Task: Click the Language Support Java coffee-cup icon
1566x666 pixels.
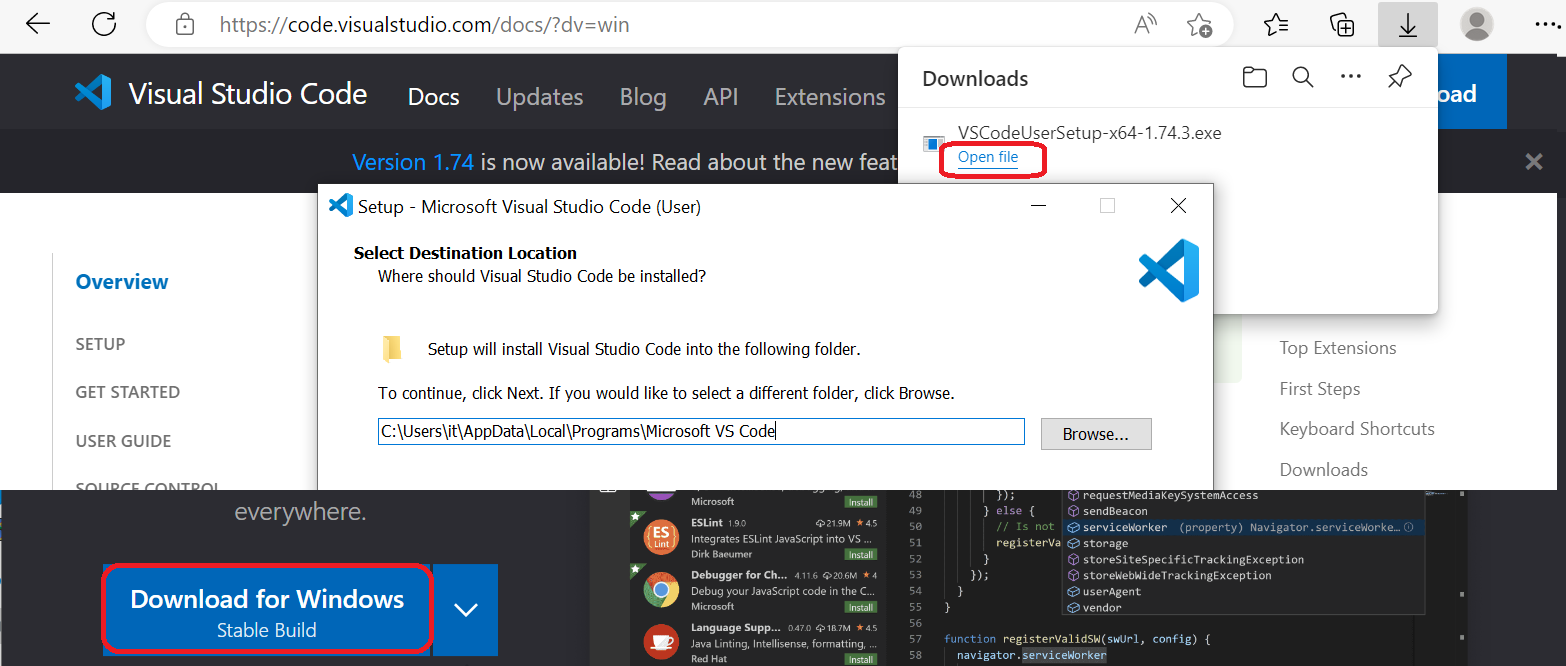Action: coord(661,641)
